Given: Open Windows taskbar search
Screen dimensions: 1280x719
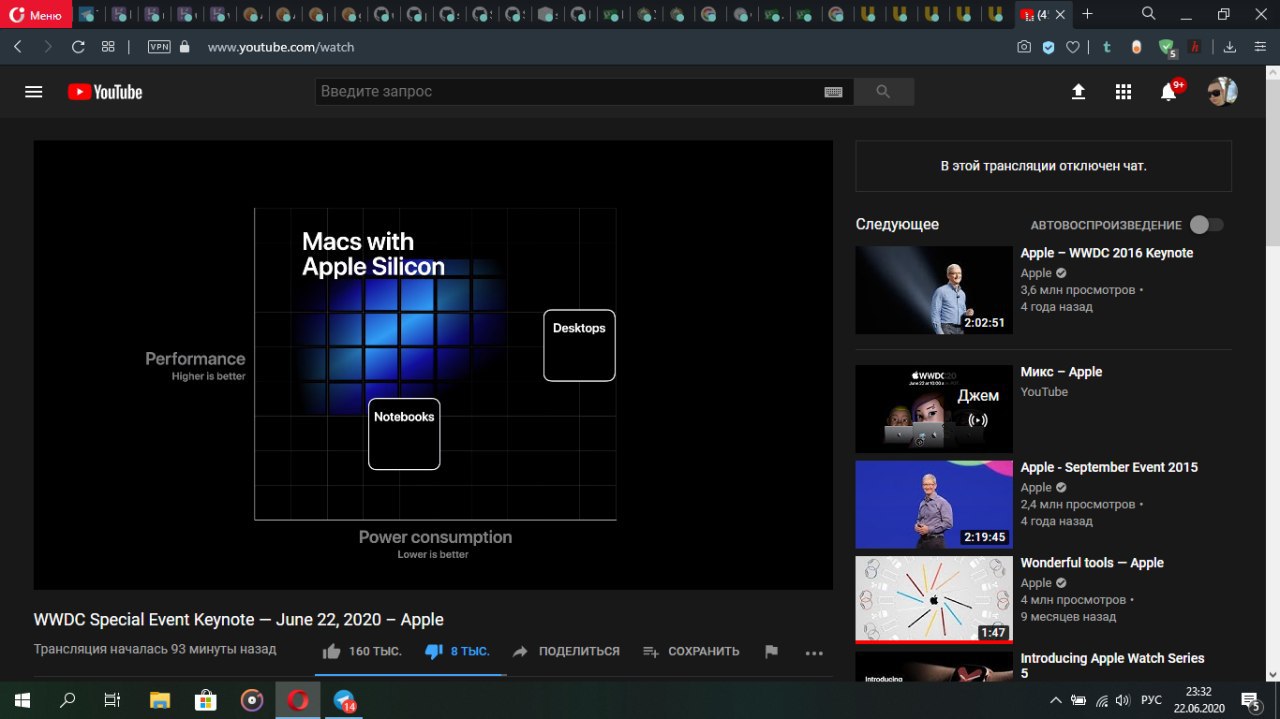Looking at the screenshot, I should click(67, 700).
